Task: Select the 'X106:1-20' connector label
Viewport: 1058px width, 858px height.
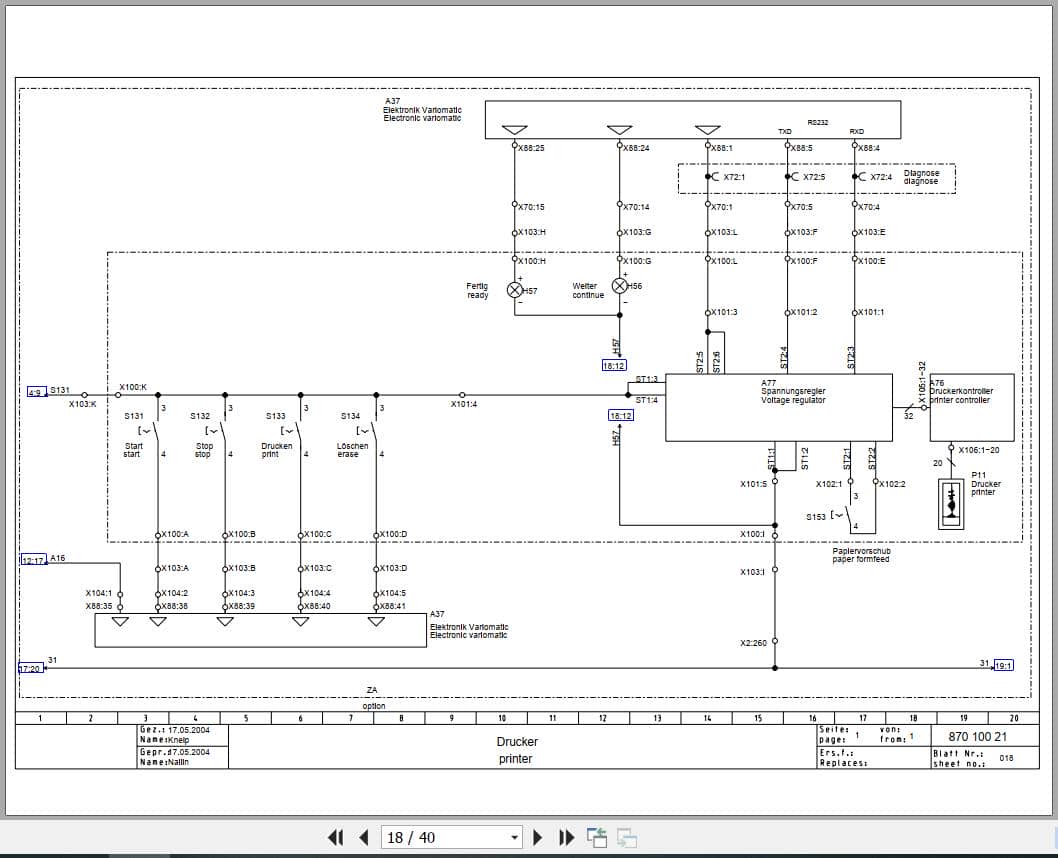Action: pyautogui.click(x=978, y=450)
